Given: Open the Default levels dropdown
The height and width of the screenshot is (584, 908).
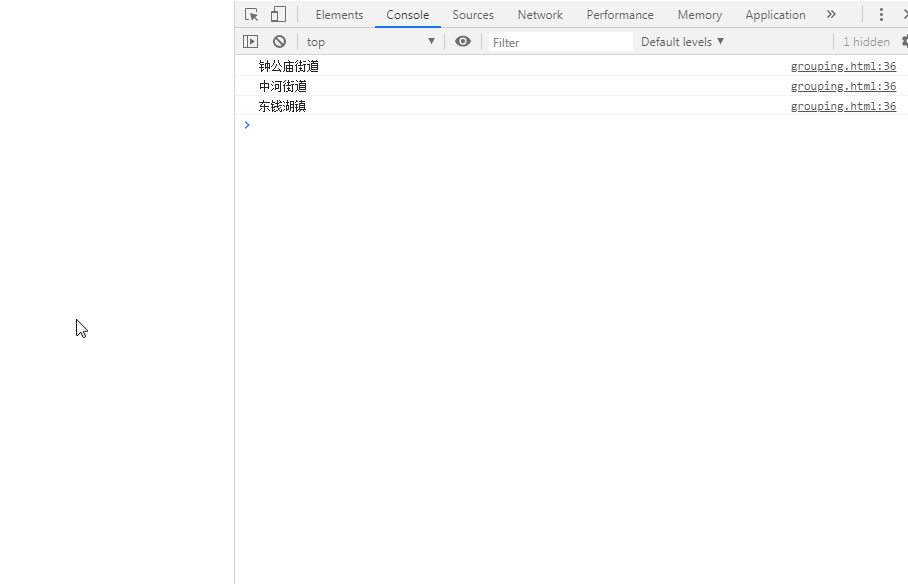Looking at the screenshot, I should point(682,42).
